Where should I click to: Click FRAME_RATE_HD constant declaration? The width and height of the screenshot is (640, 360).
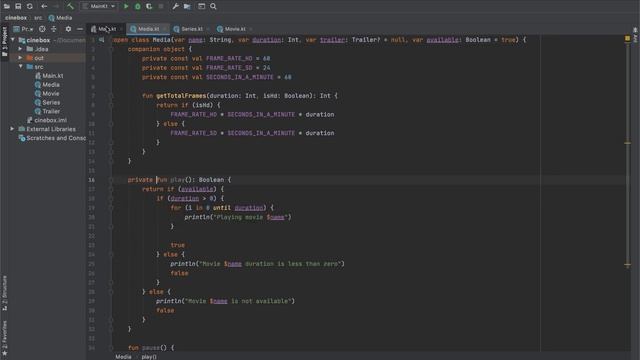pos(229,58)
